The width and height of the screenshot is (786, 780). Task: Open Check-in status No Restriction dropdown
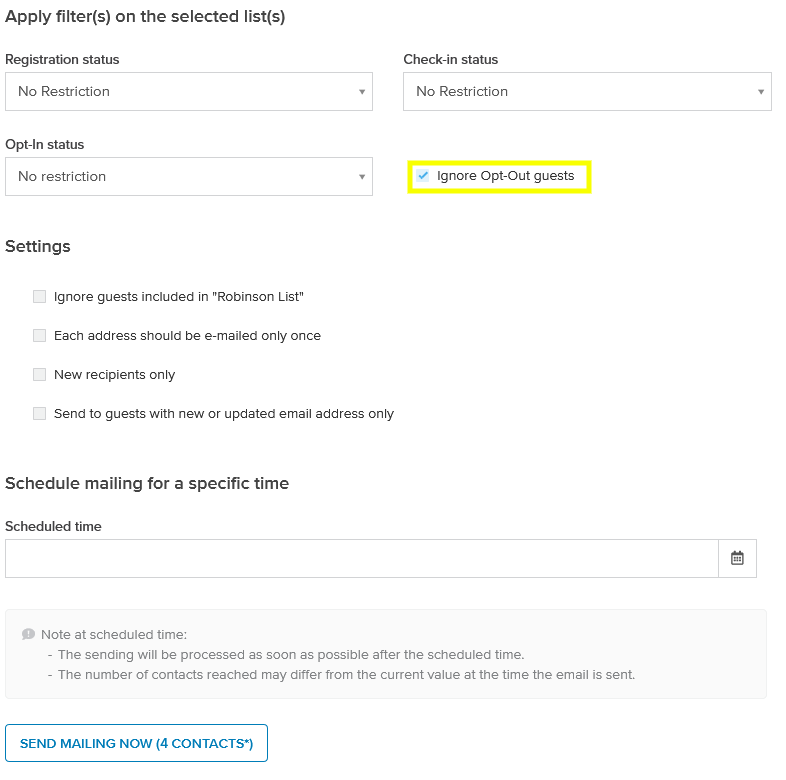click(587, 91)
